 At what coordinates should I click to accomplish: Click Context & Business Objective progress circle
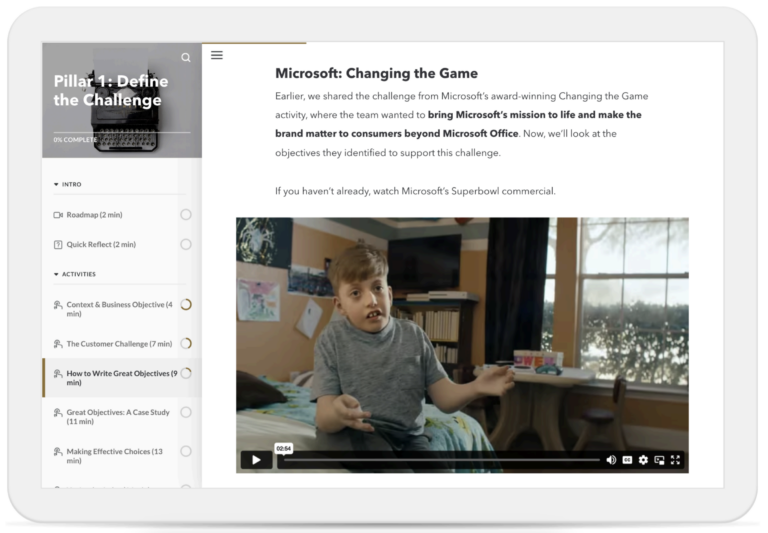186,305
